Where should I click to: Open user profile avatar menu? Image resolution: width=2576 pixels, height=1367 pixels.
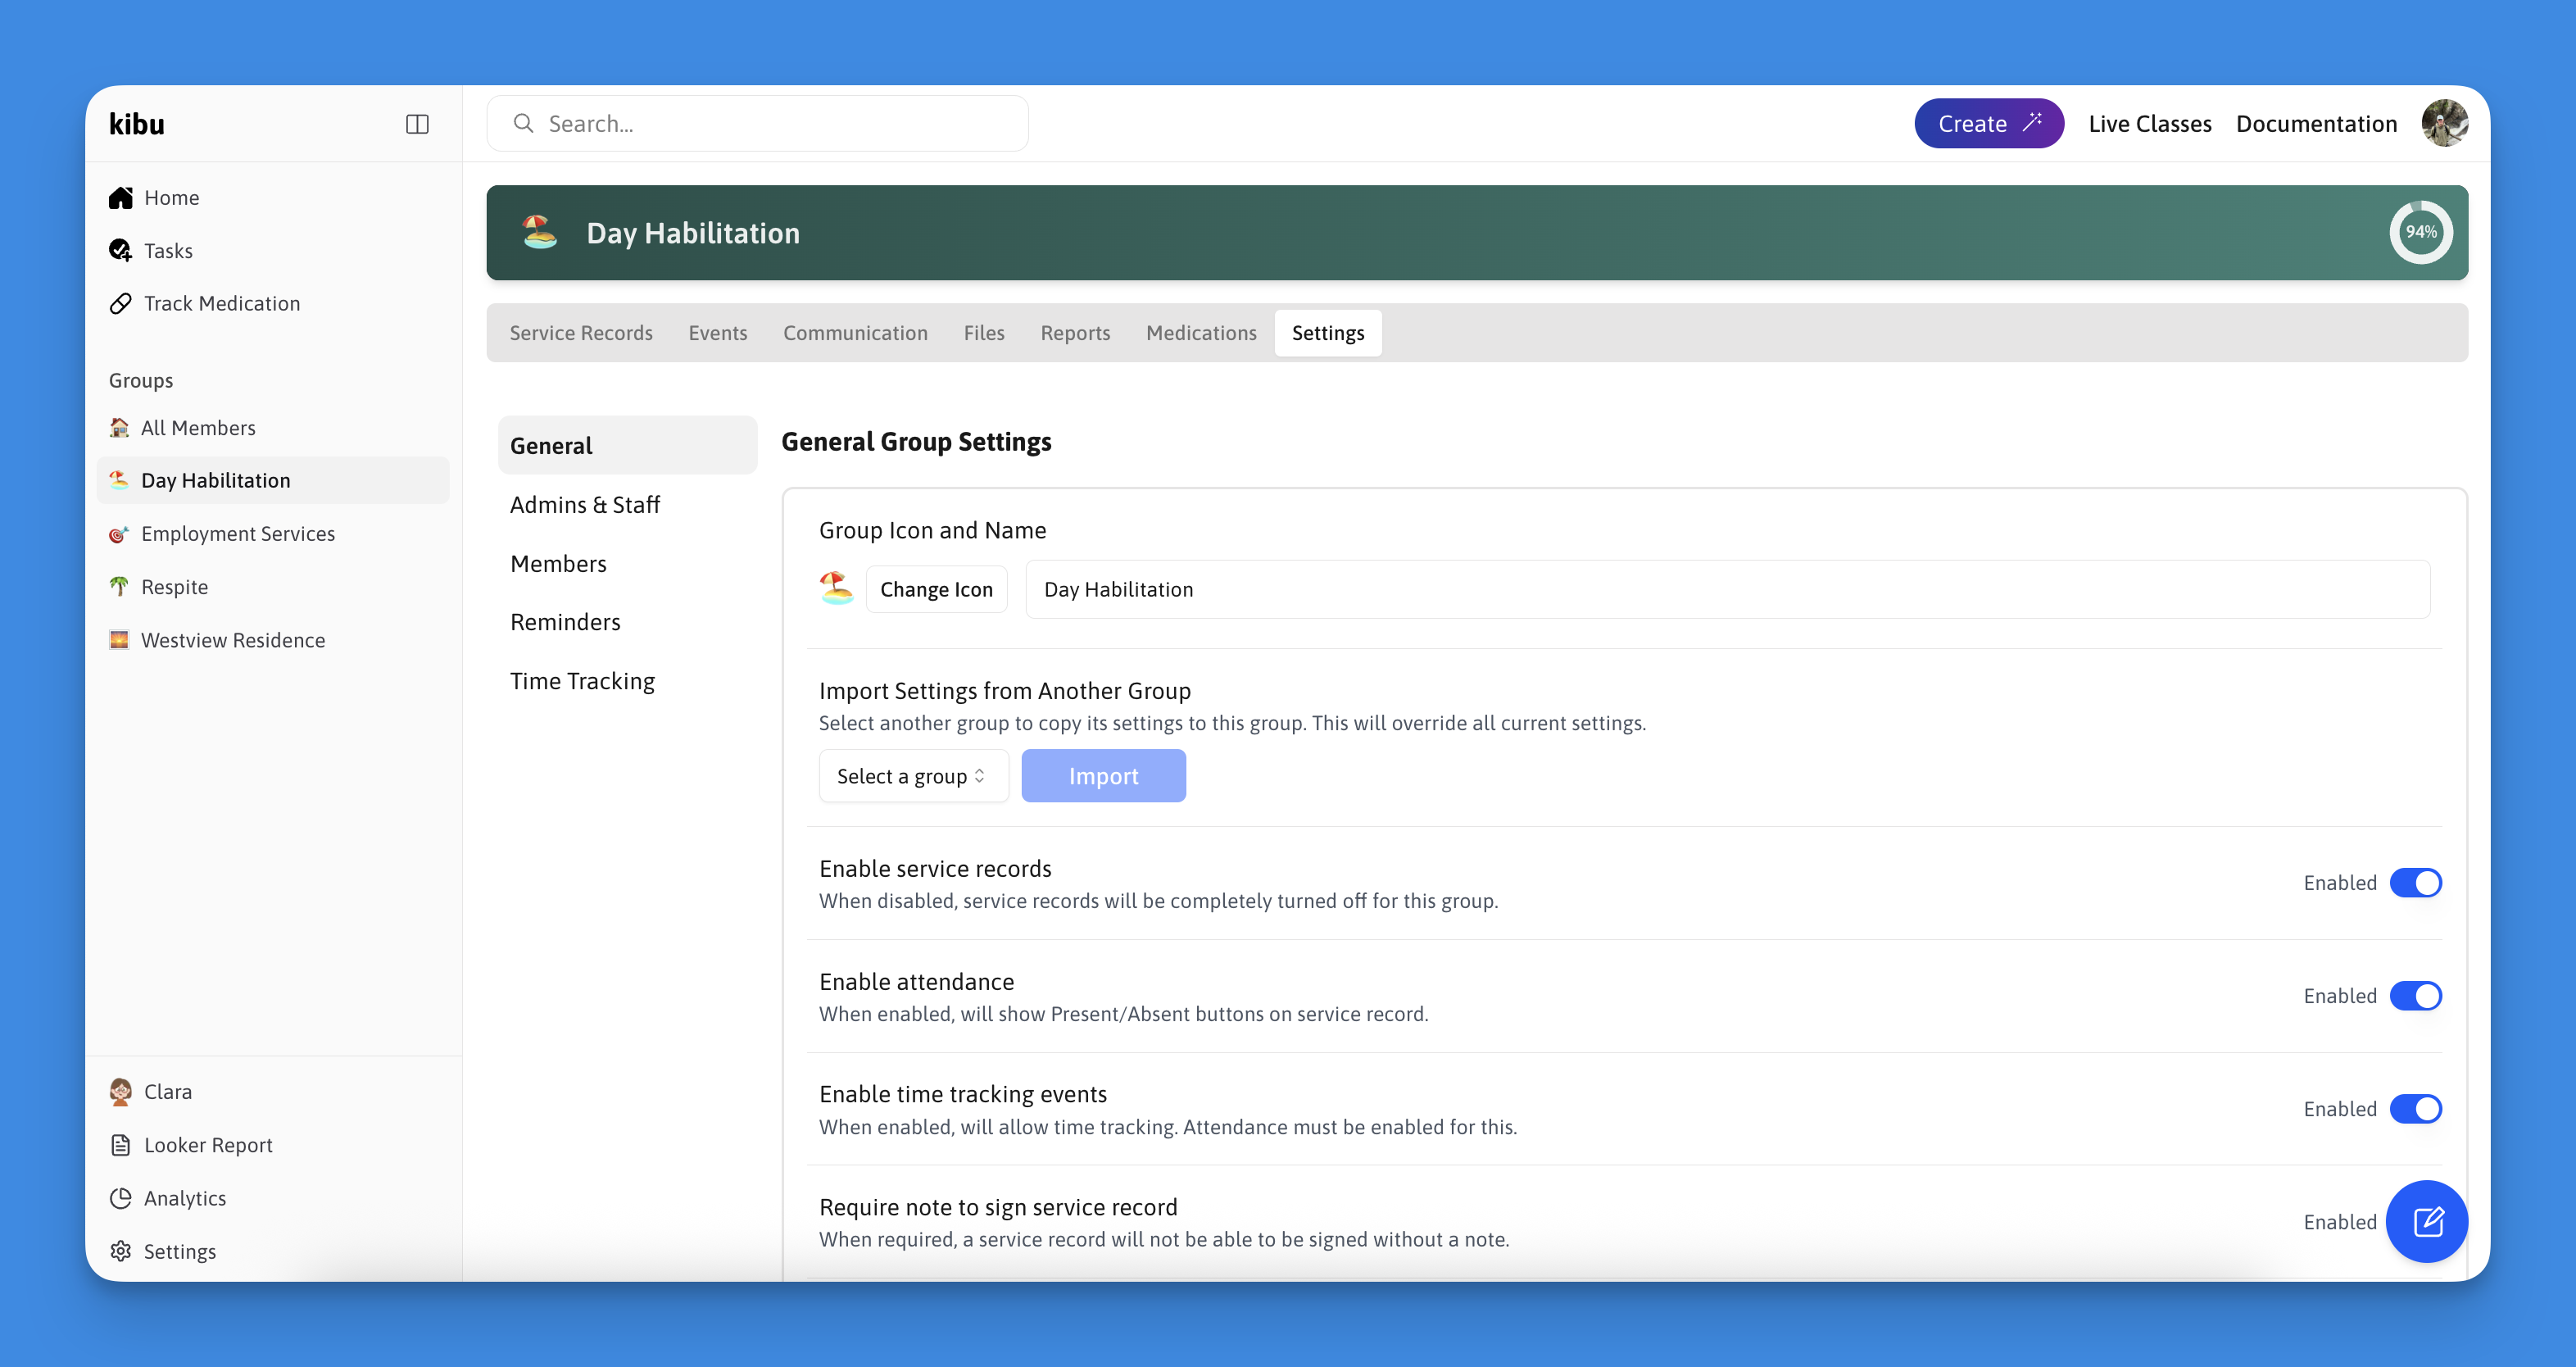(2444, 124)
